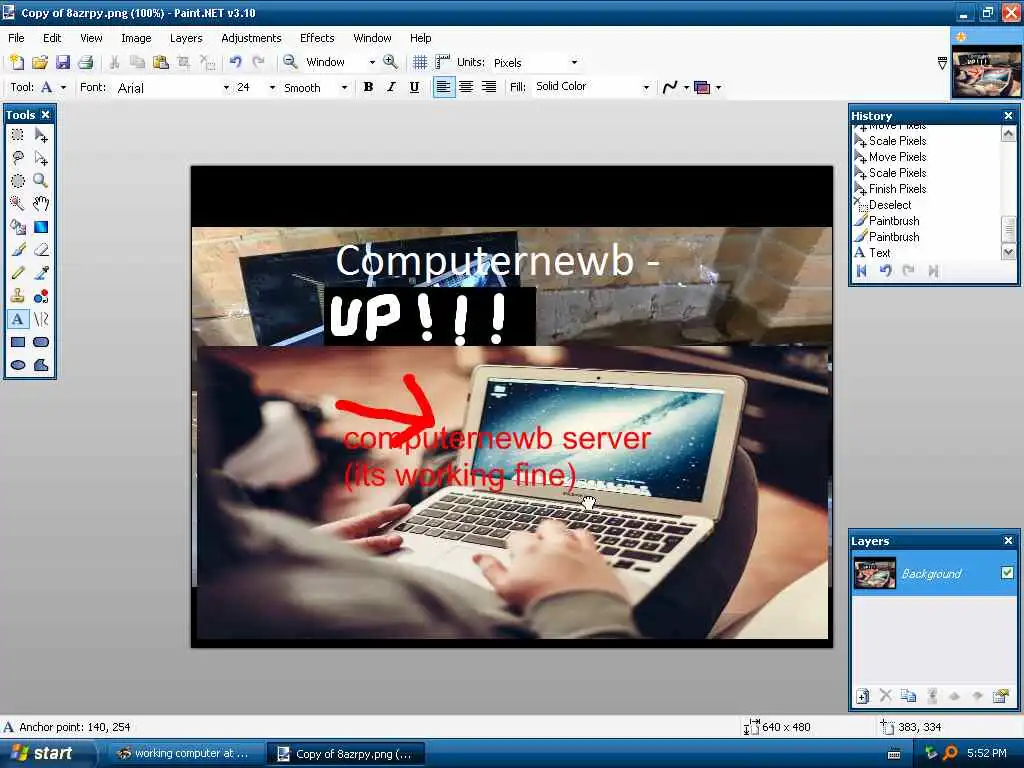Uncheck the Background layer visibility checkbox
Screen dimensions: 1024x768
tap(1007, 573)
